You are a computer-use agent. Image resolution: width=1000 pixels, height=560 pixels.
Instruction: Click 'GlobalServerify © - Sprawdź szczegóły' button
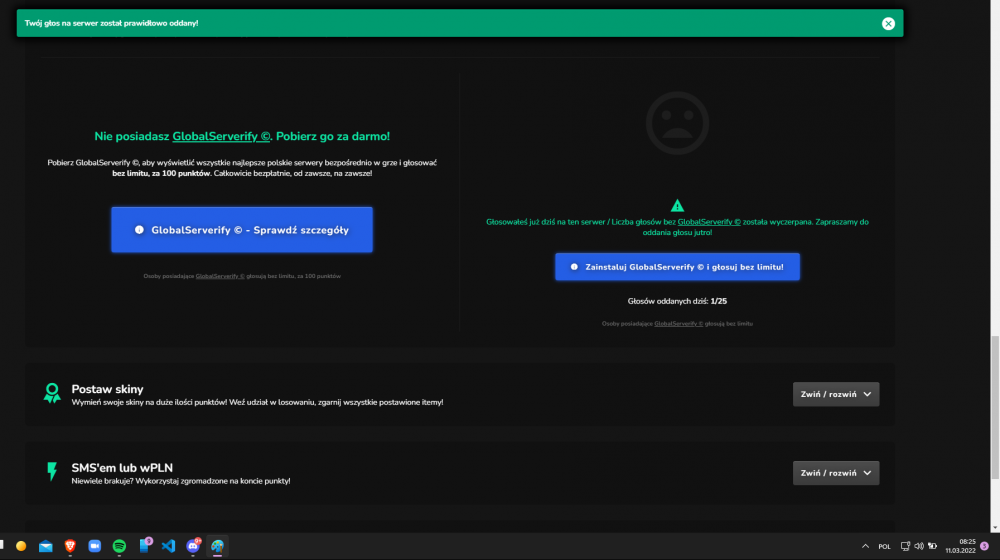(x=242, y=230)
